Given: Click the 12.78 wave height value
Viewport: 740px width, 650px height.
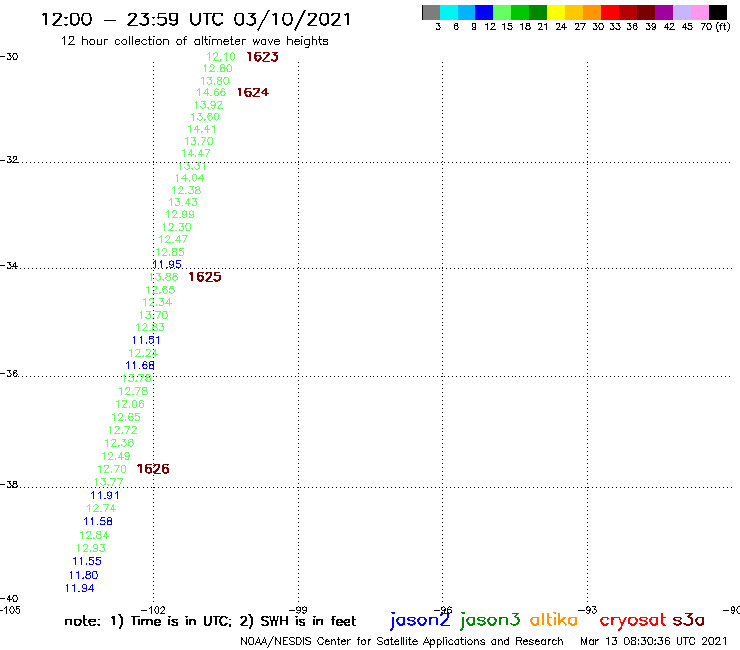Looking at the screenshot, I should coord(133,391).
